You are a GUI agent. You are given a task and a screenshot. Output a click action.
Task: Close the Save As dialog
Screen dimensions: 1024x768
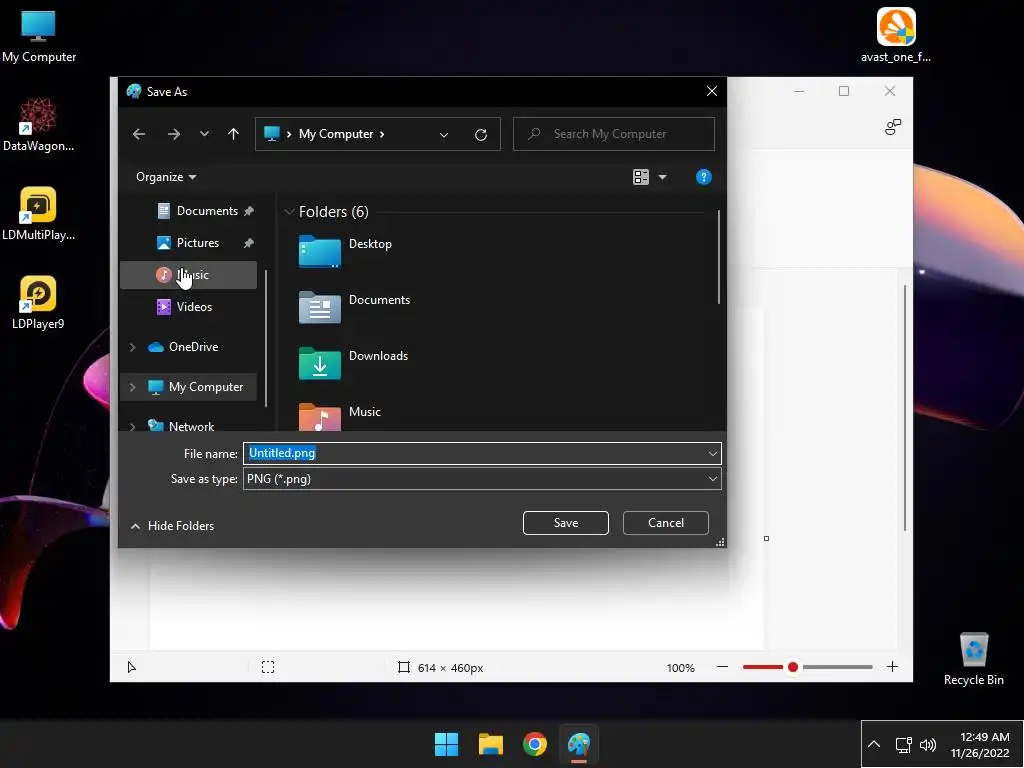click(712, 91)
